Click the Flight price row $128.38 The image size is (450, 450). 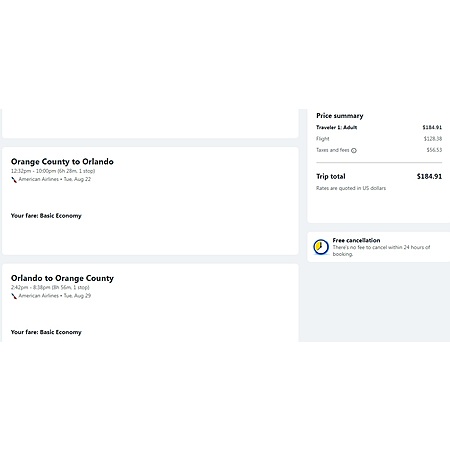[379, 139]
